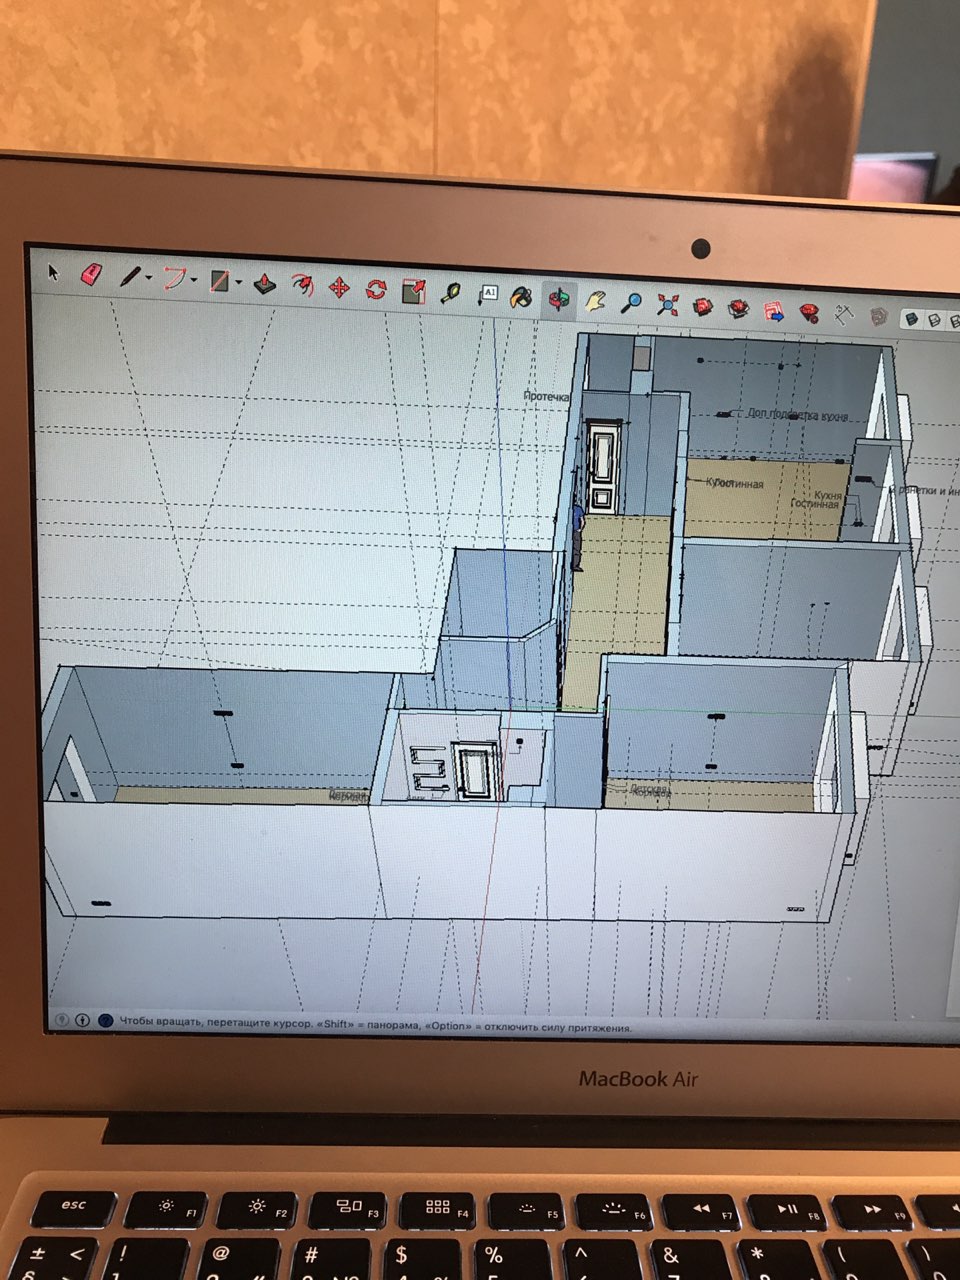Switch to second face style cube
Viewport: 960px width, 1280px height.
pyautogui.click(x=934, y=321)
